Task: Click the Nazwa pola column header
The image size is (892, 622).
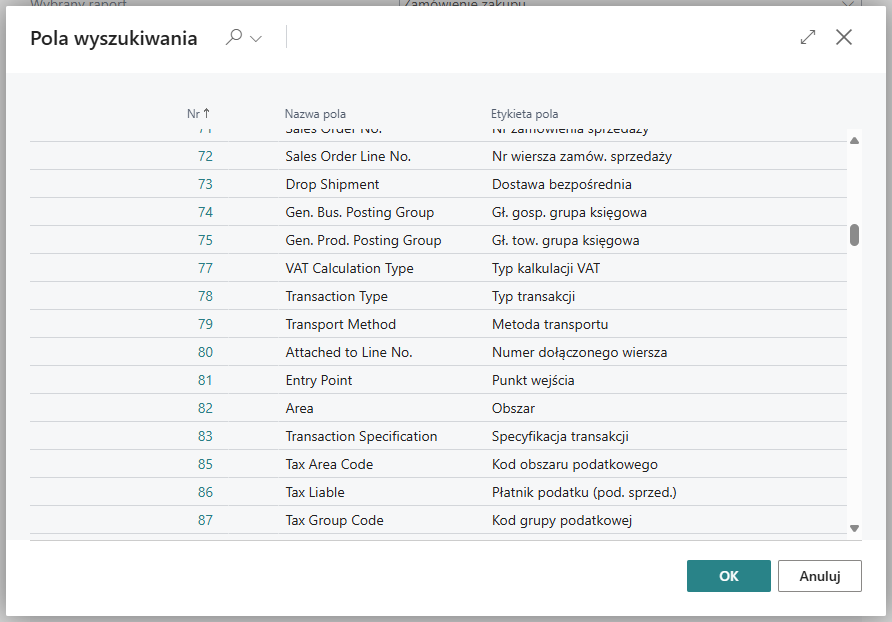Action: (x=315, y=114)
